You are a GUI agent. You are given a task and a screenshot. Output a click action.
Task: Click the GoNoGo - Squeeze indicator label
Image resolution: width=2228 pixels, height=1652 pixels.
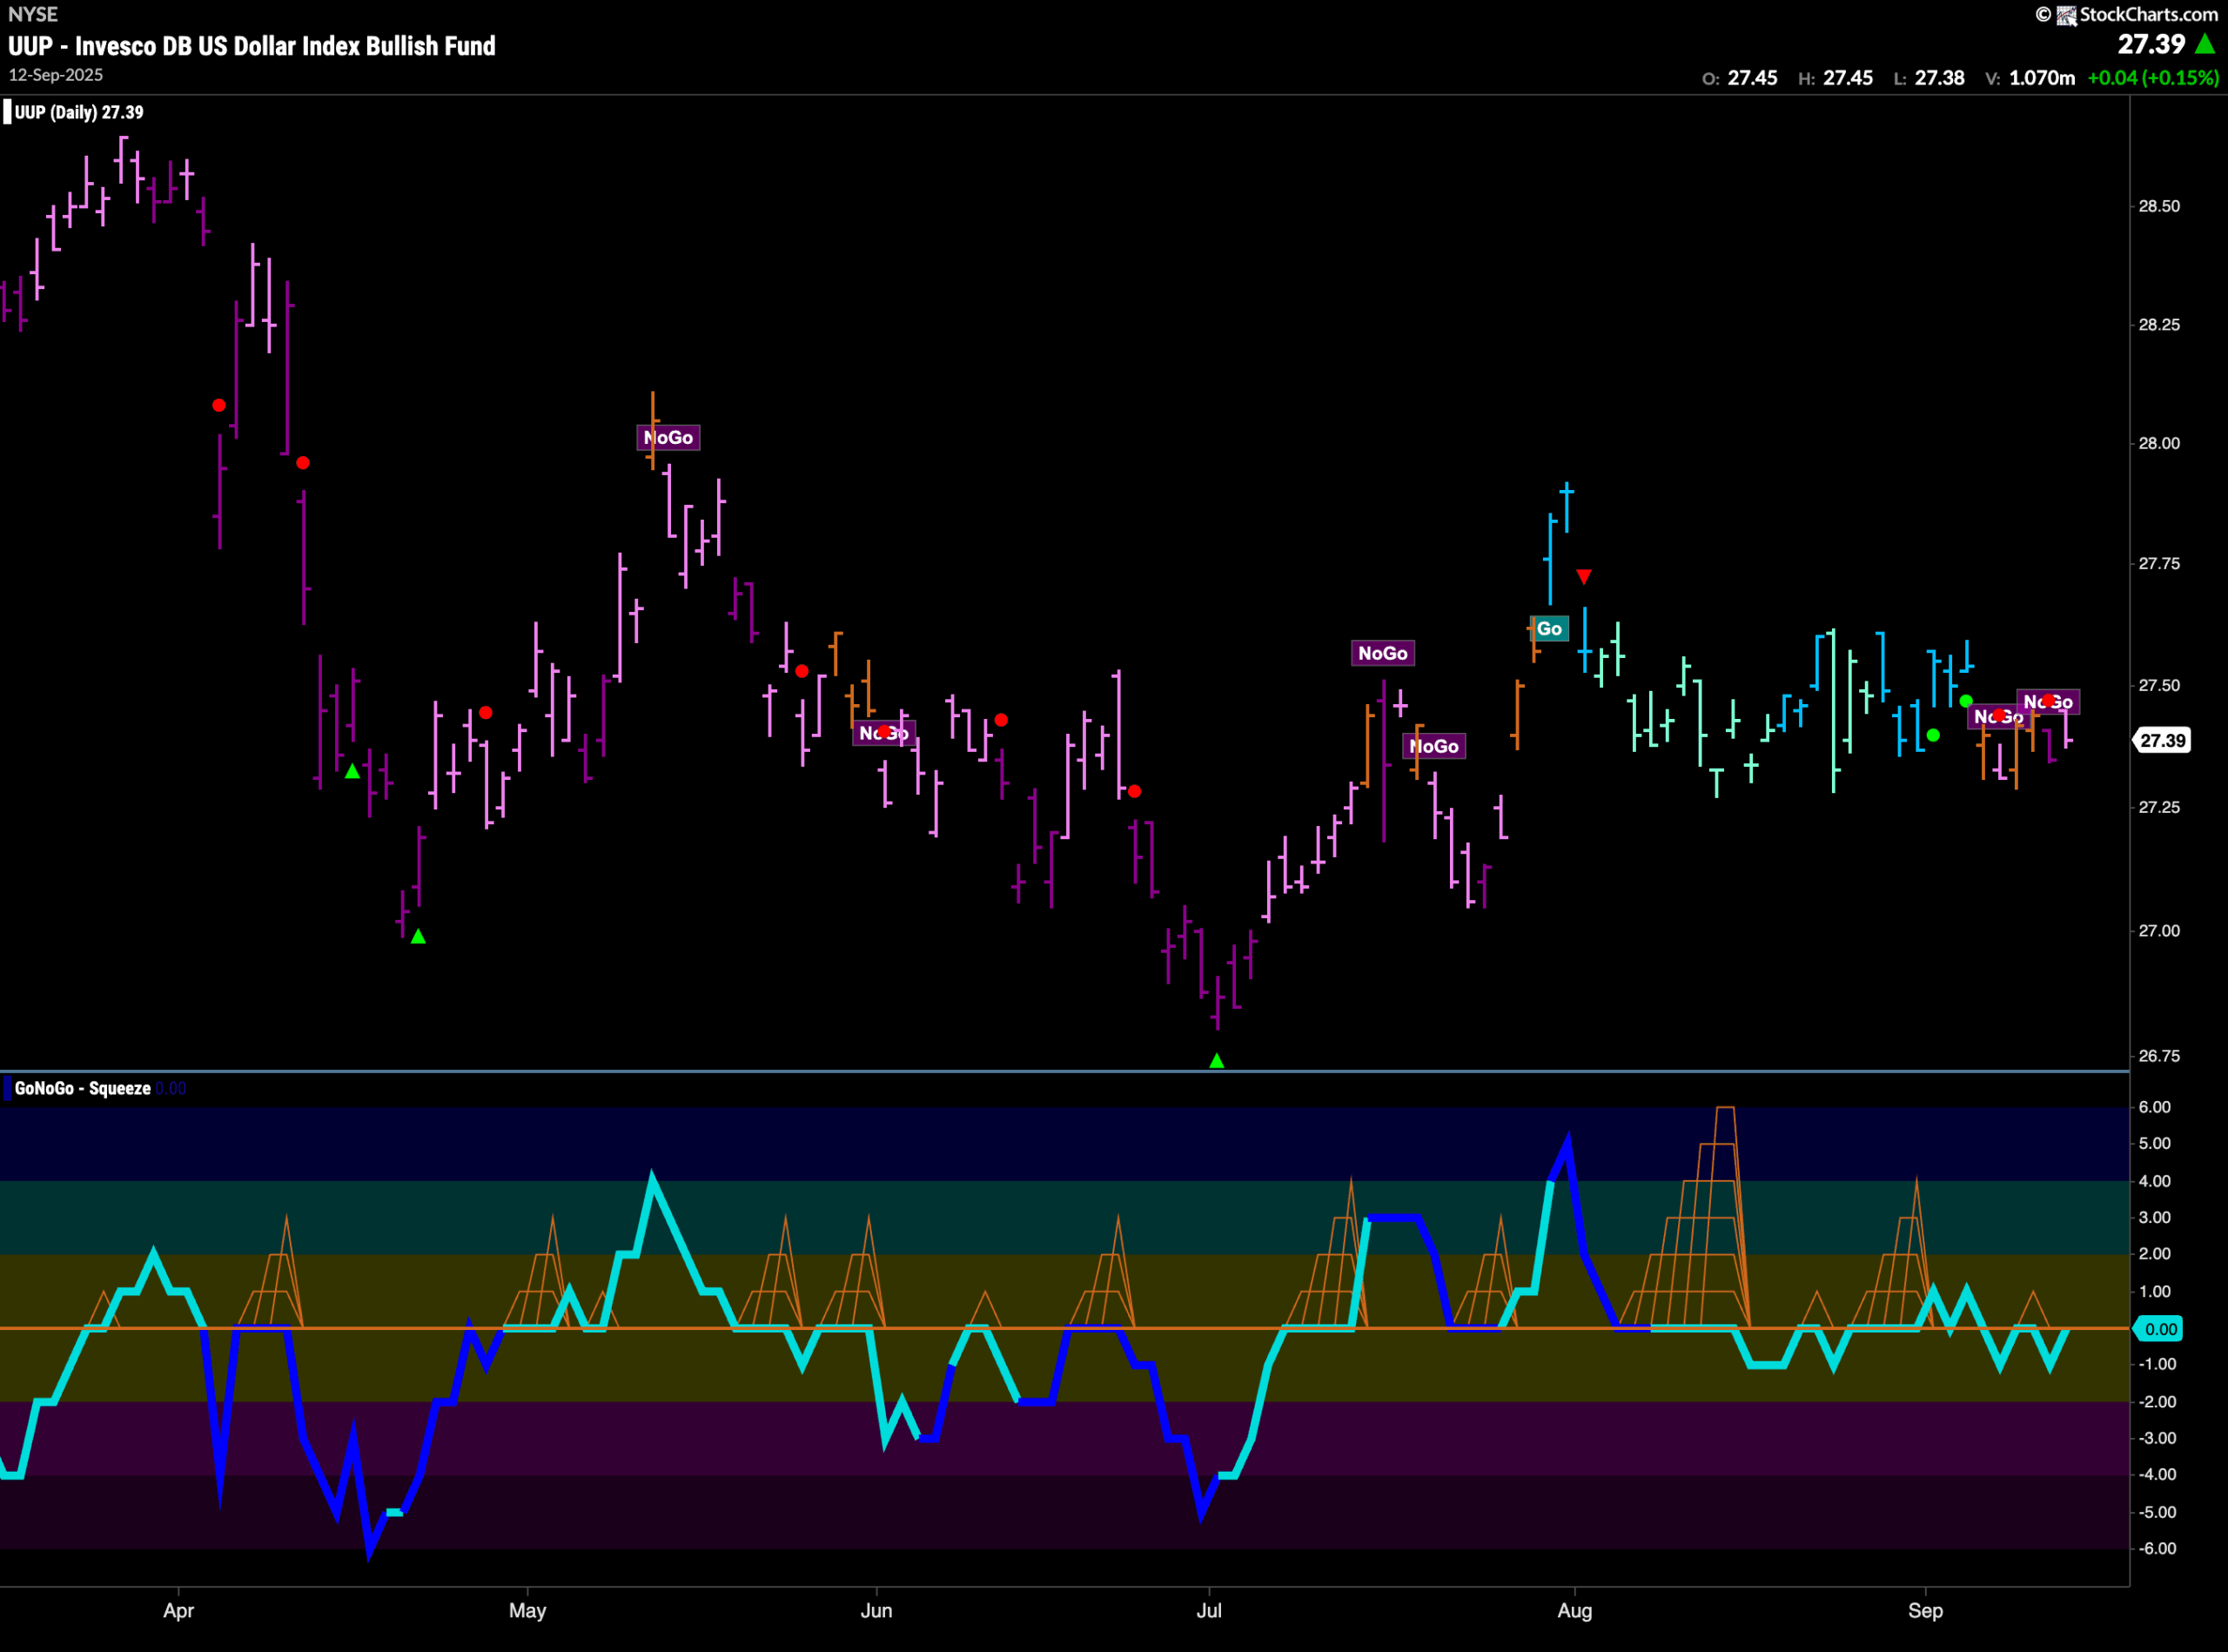(83, 1088)
